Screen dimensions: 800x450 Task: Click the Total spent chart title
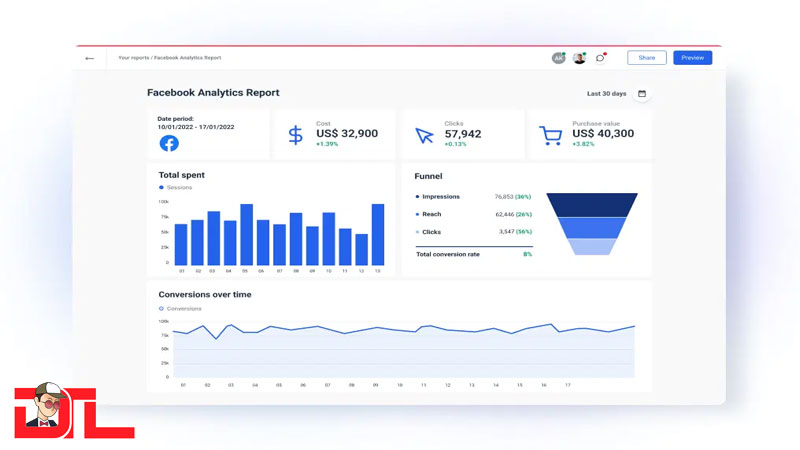(x=182, y=175)
